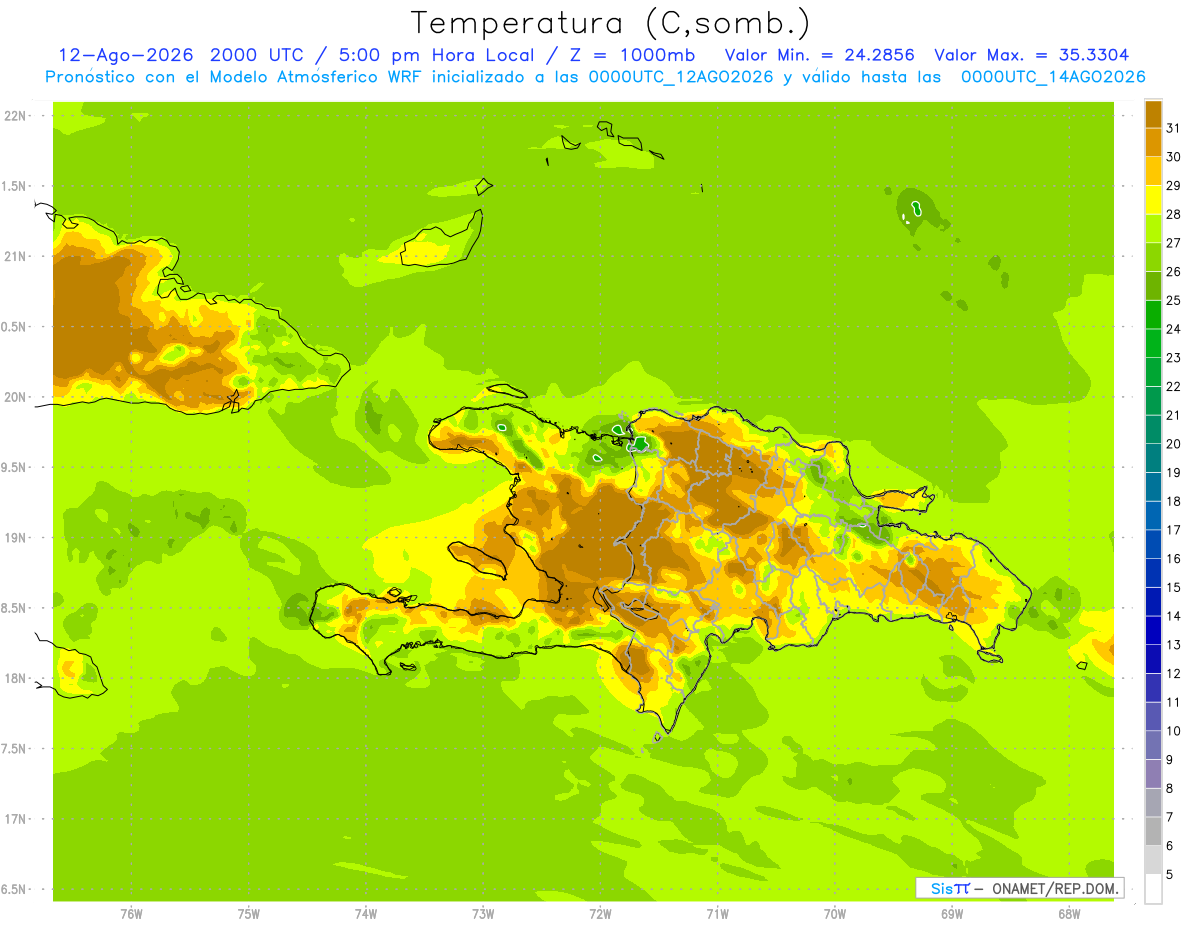Click the '76W' longitude label

pyautogui.click(x=131, y=914)
